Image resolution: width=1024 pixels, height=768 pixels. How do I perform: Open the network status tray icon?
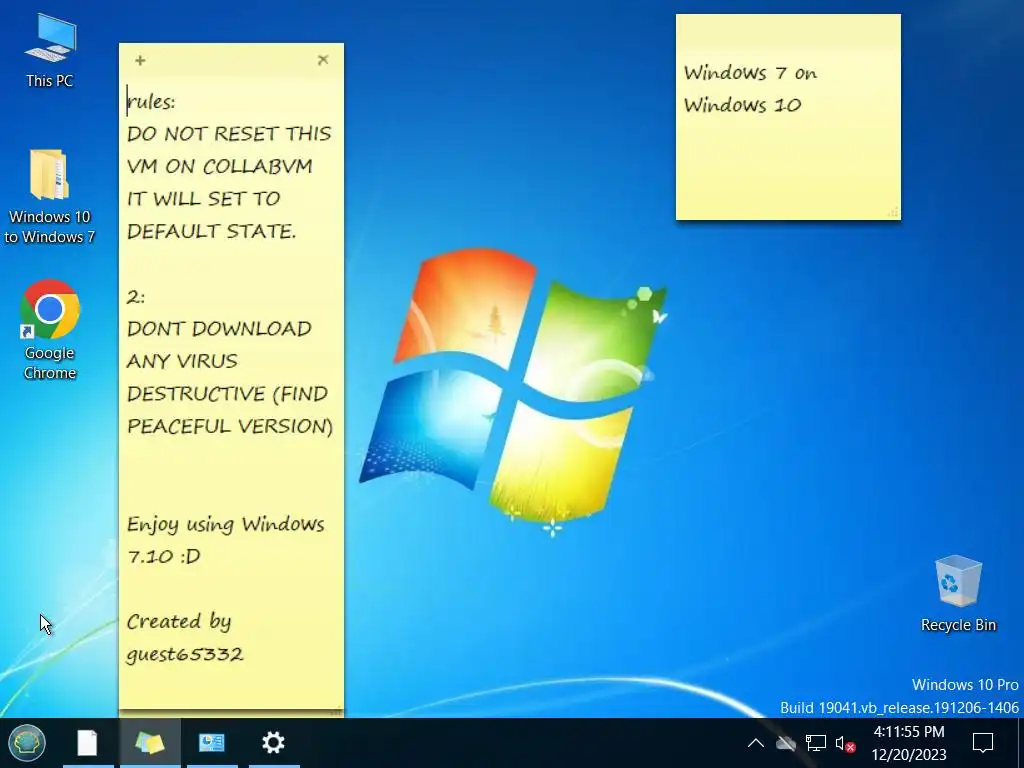816,743
